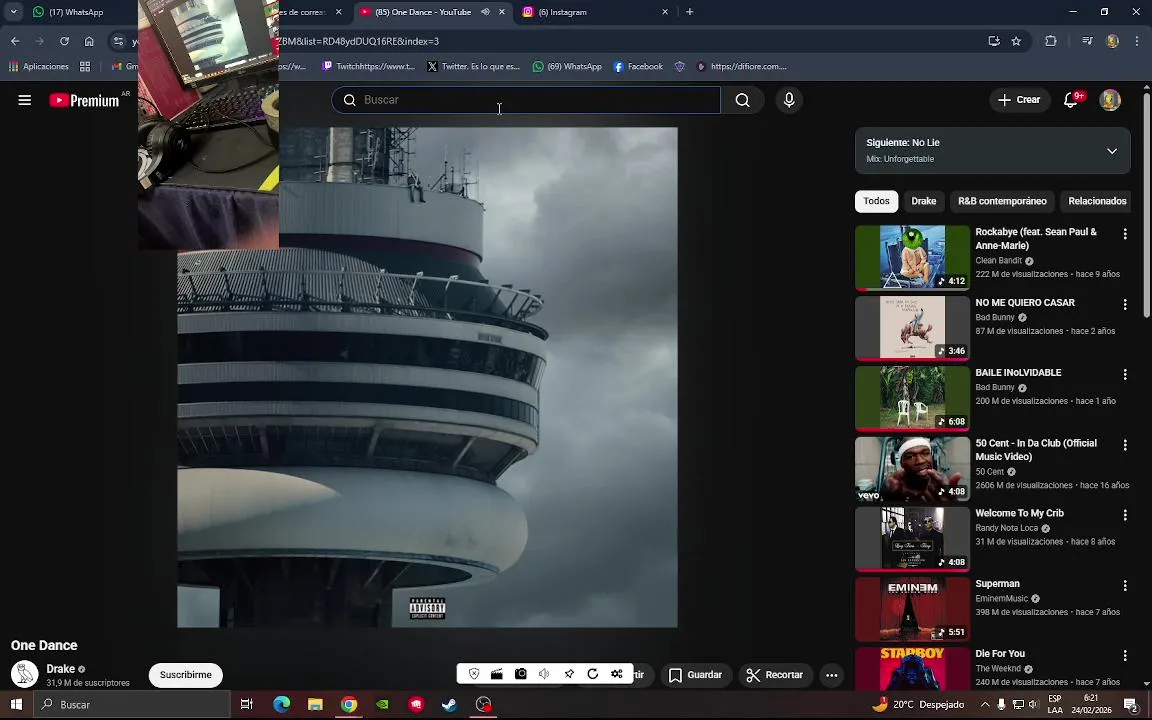
Task: Select the Relacionados filter chip
Action: click(1097, 201)
